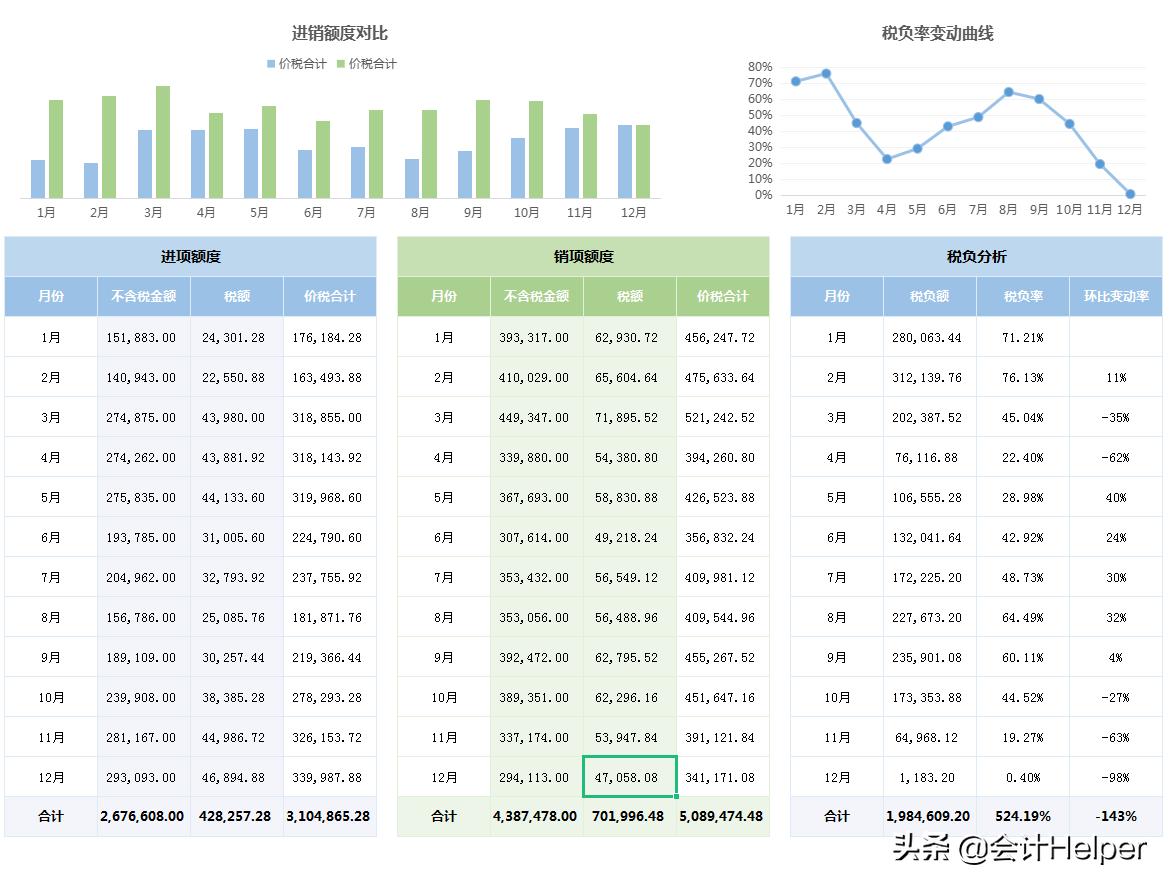Select the peak data point at 2月 on the line chart
The image size is (1172, 888).
(827, 73)
